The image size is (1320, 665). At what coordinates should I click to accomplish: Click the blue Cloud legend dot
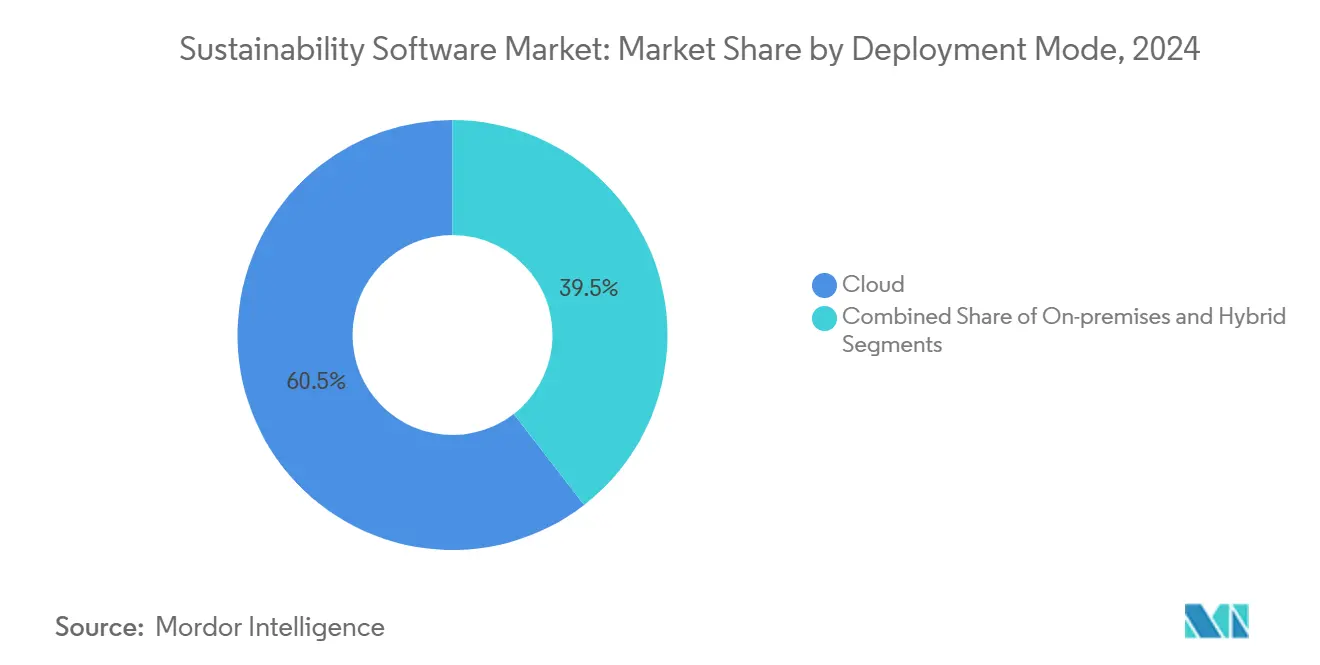[825, 285]
